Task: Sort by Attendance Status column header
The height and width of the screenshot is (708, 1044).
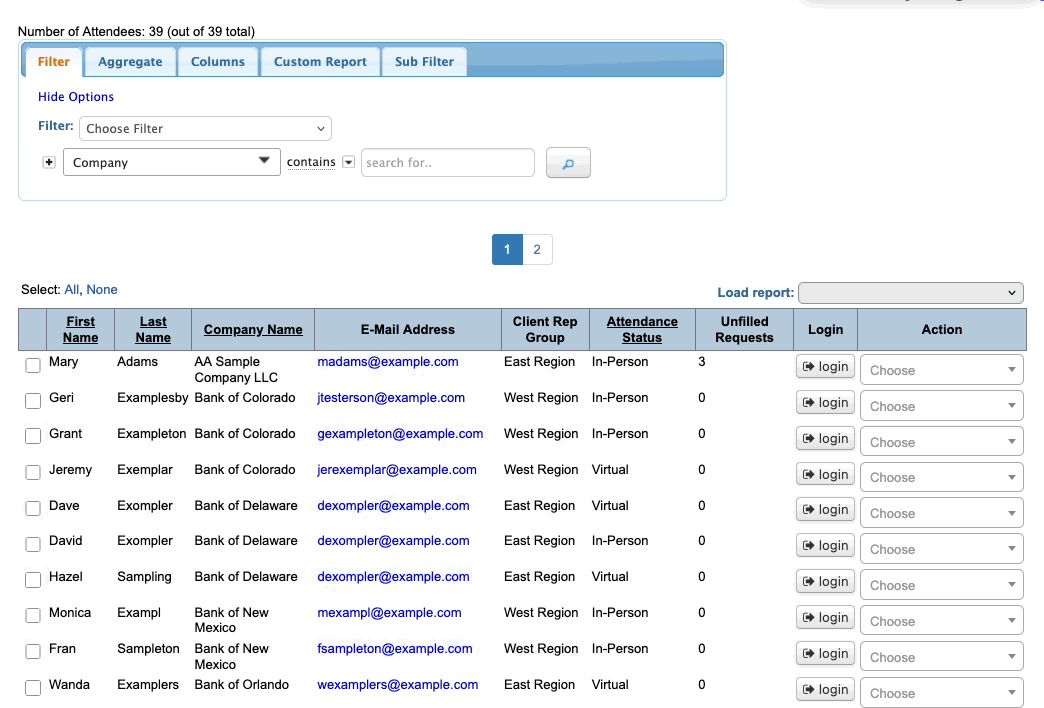Action: (642, 329)
